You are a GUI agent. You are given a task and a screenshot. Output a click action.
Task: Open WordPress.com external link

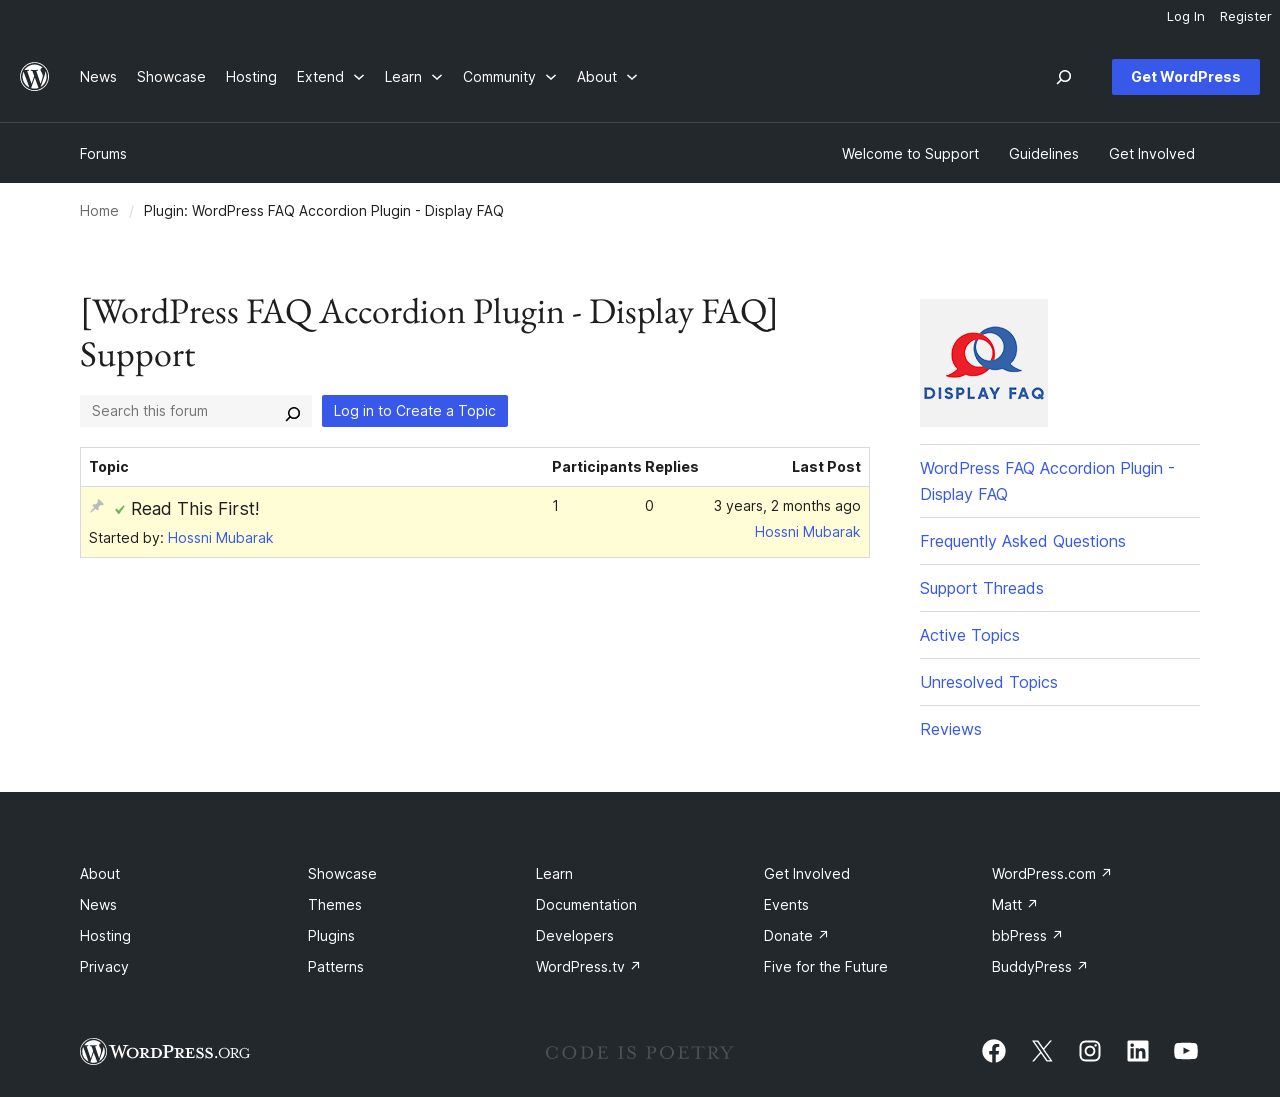[1052, 874]
